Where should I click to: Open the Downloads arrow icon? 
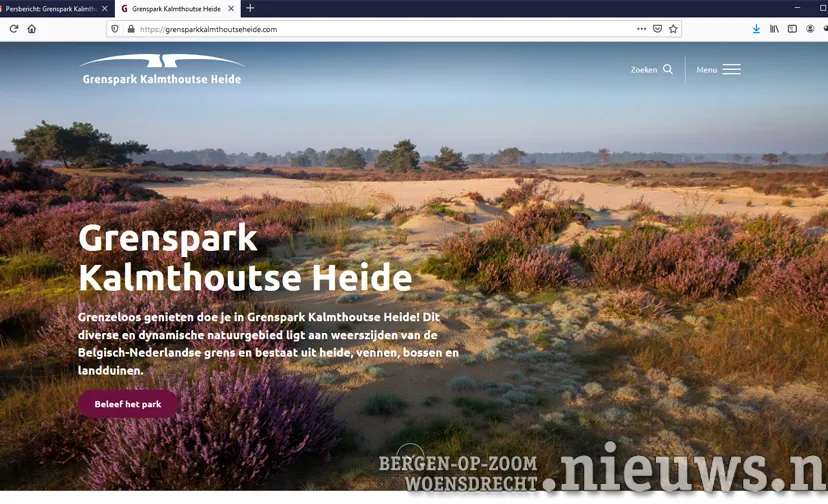(x=756, y=29)
